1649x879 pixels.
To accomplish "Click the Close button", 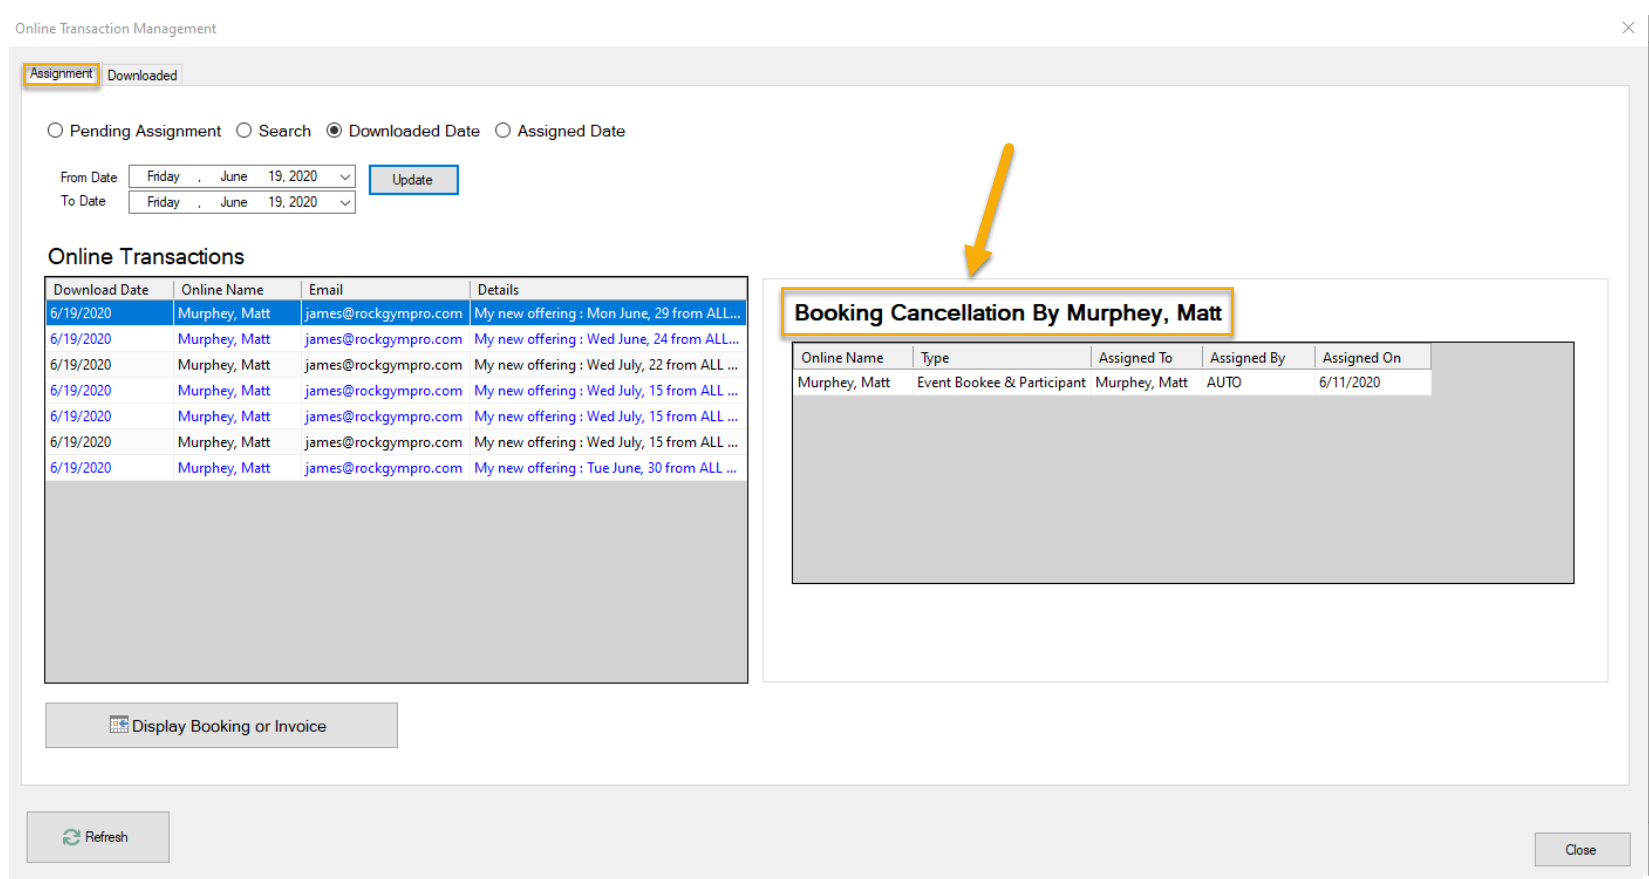I will tap(1582, 849).
